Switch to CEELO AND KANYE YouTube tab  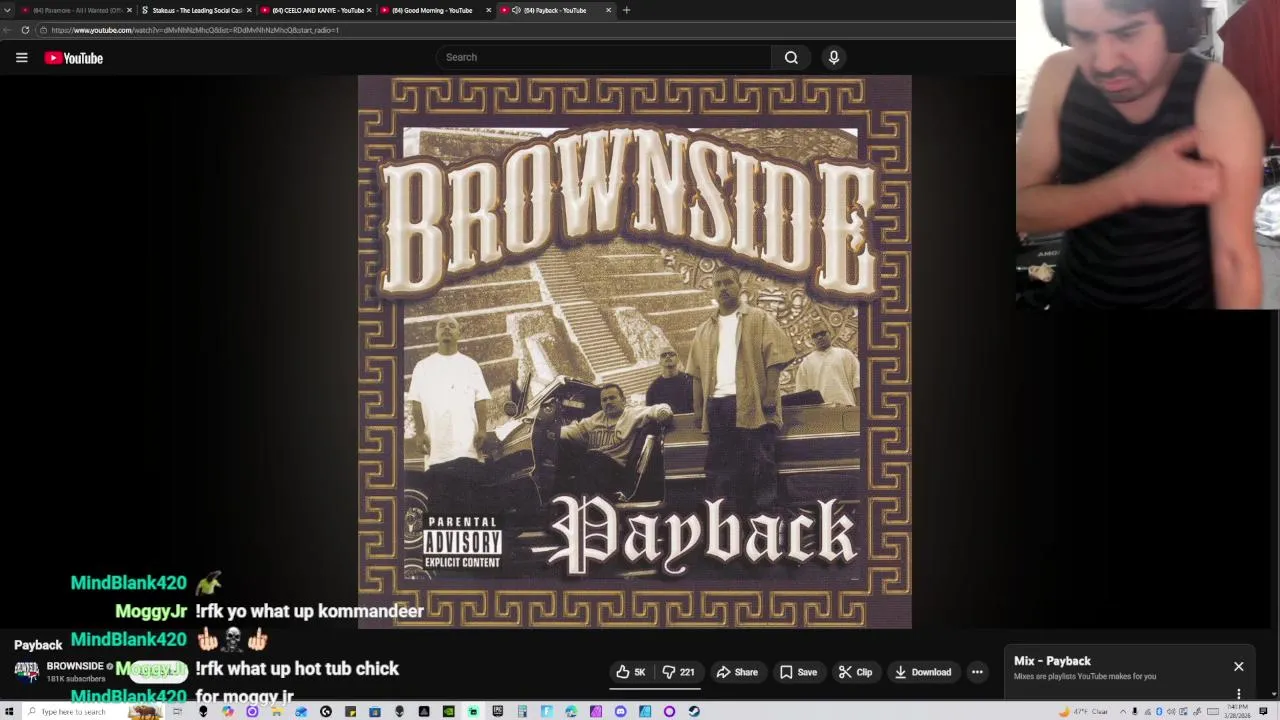(317, 10)
